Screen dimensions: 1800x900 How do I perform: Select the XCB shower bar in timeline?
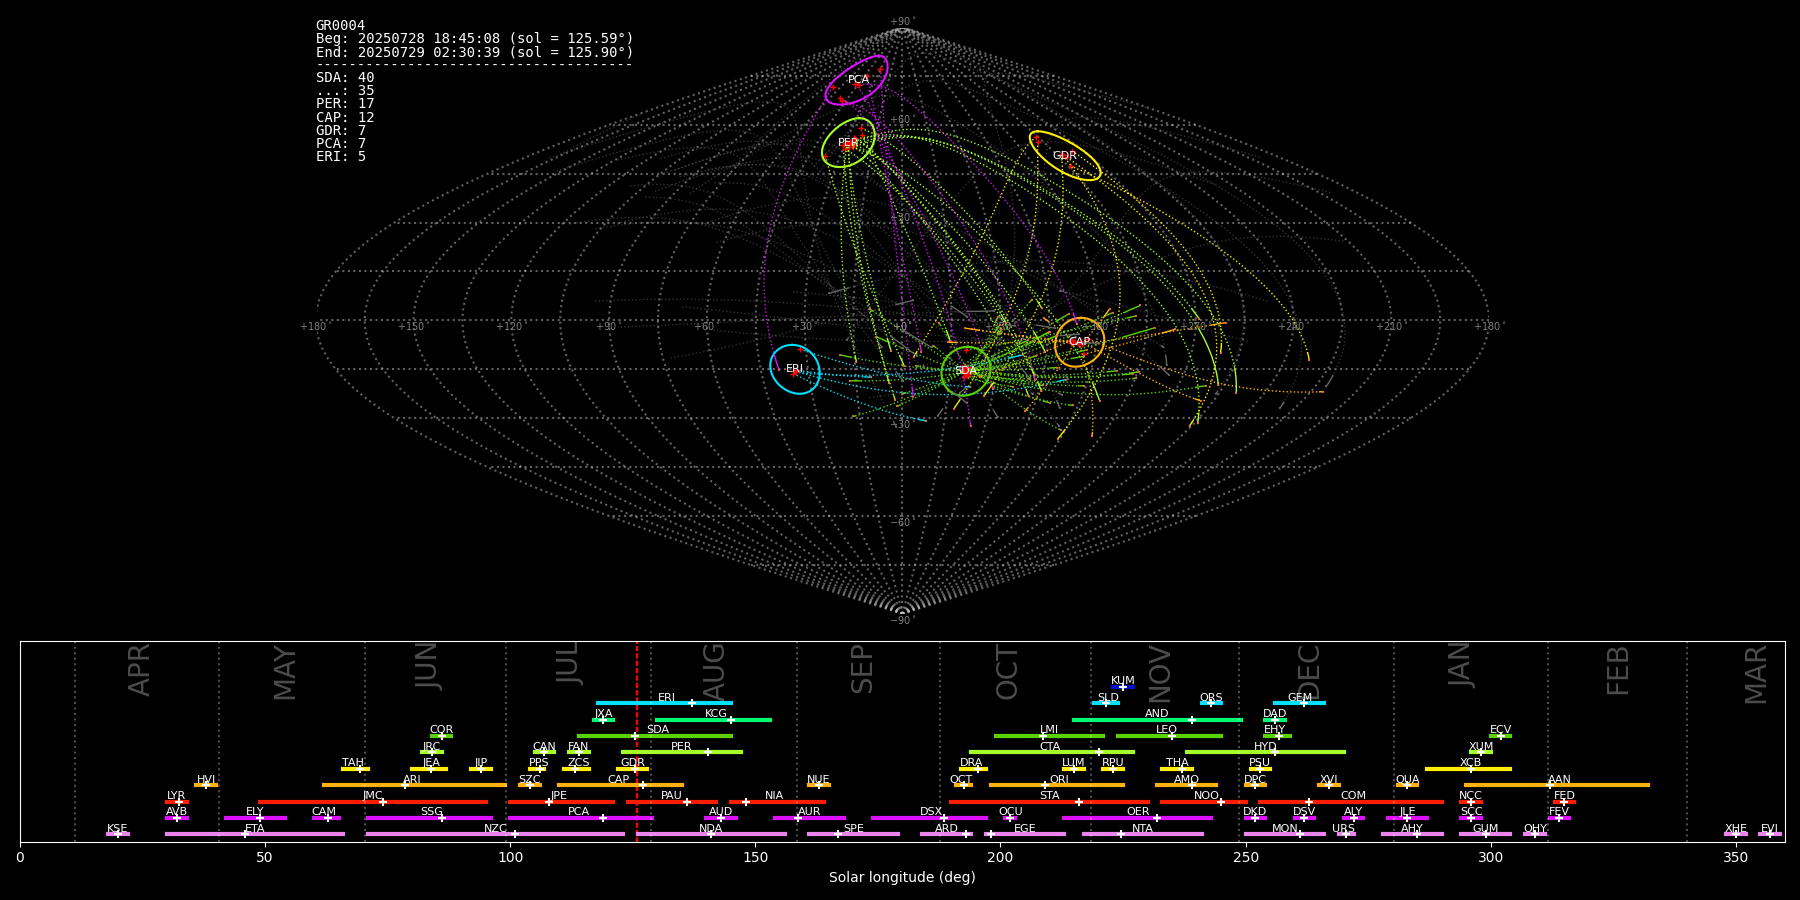coord(1468,769)
